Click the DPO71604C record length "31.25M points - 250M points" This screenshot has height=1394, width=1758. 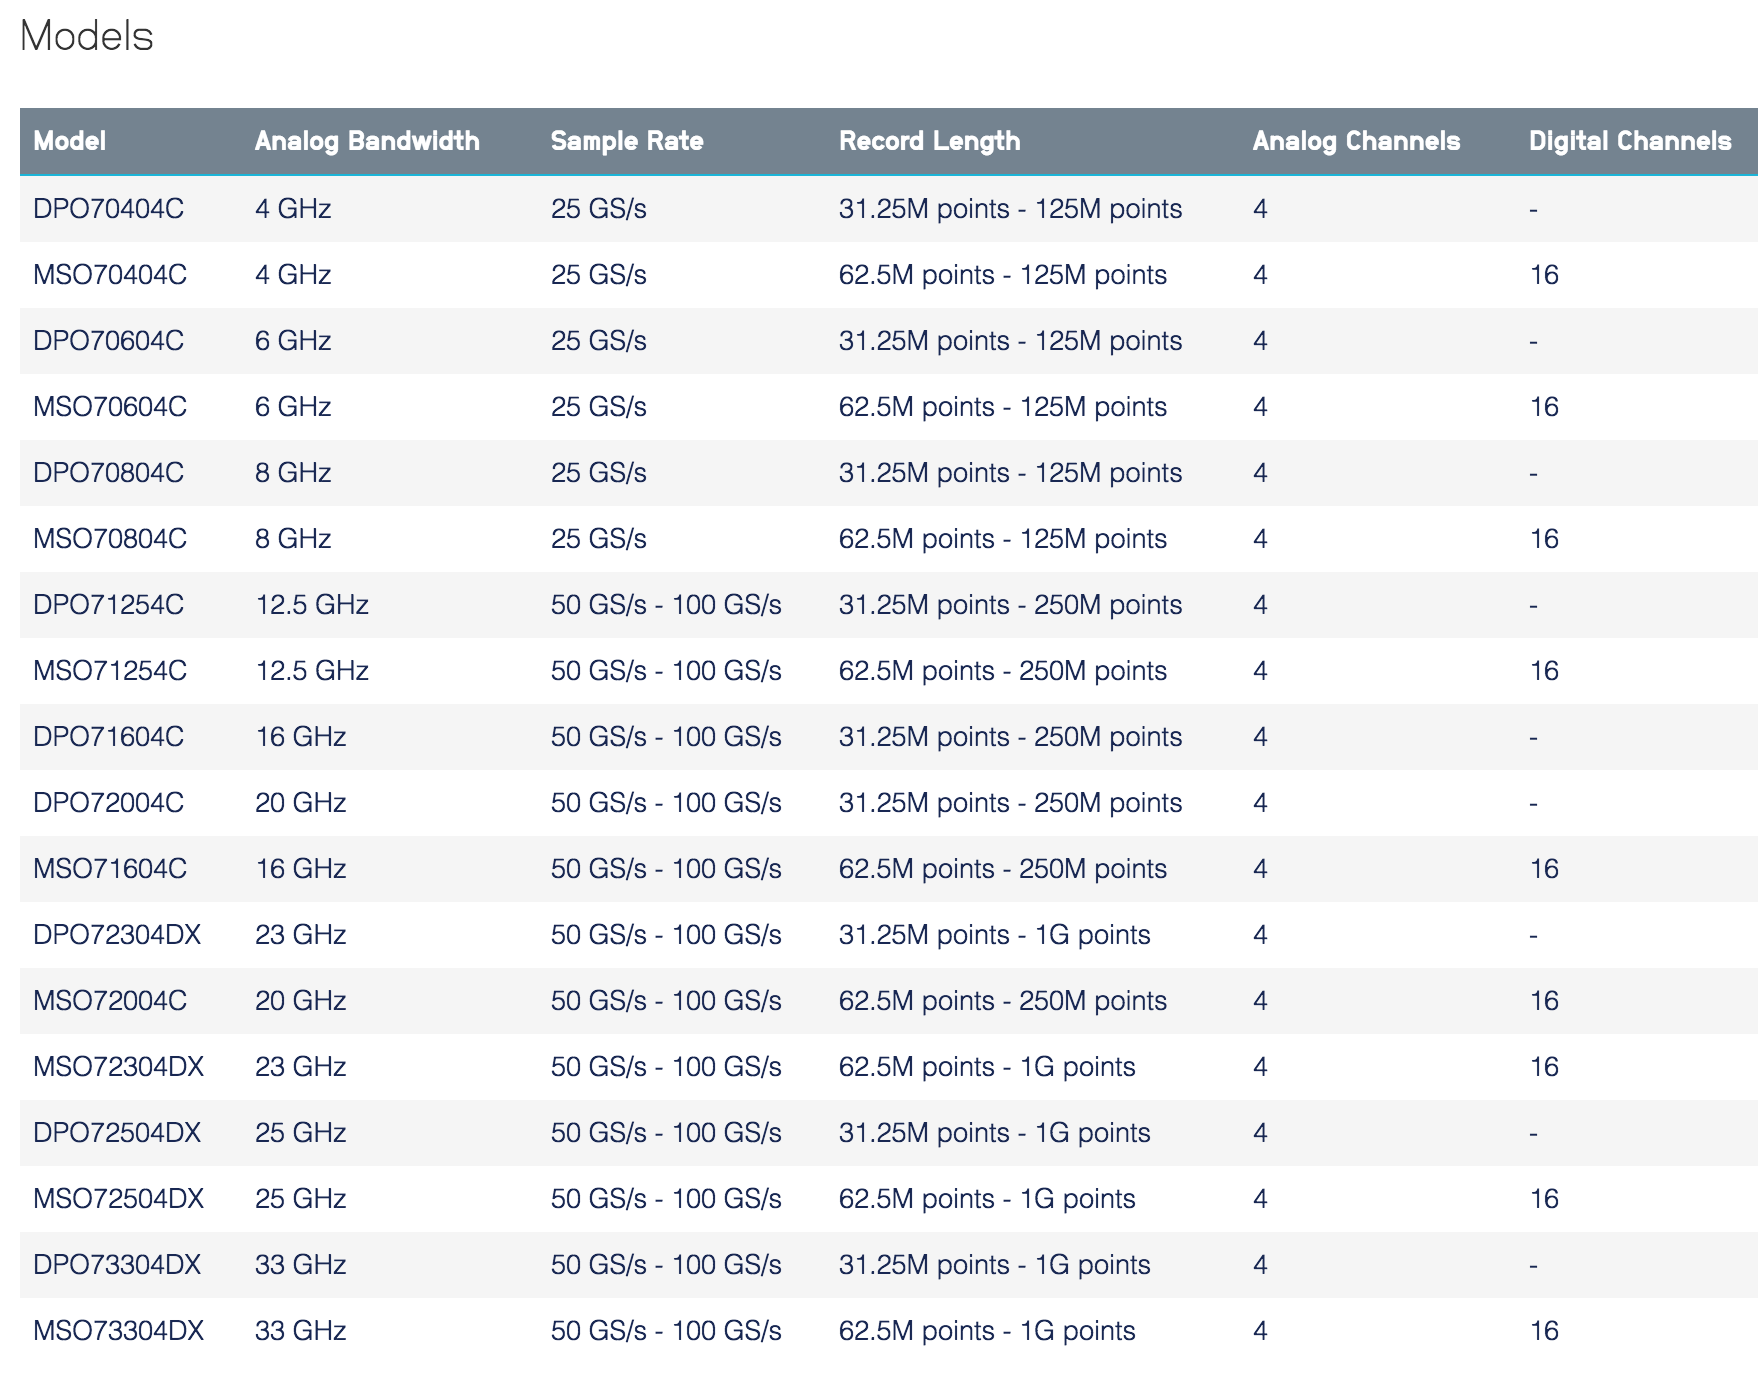pos(1010,737)
